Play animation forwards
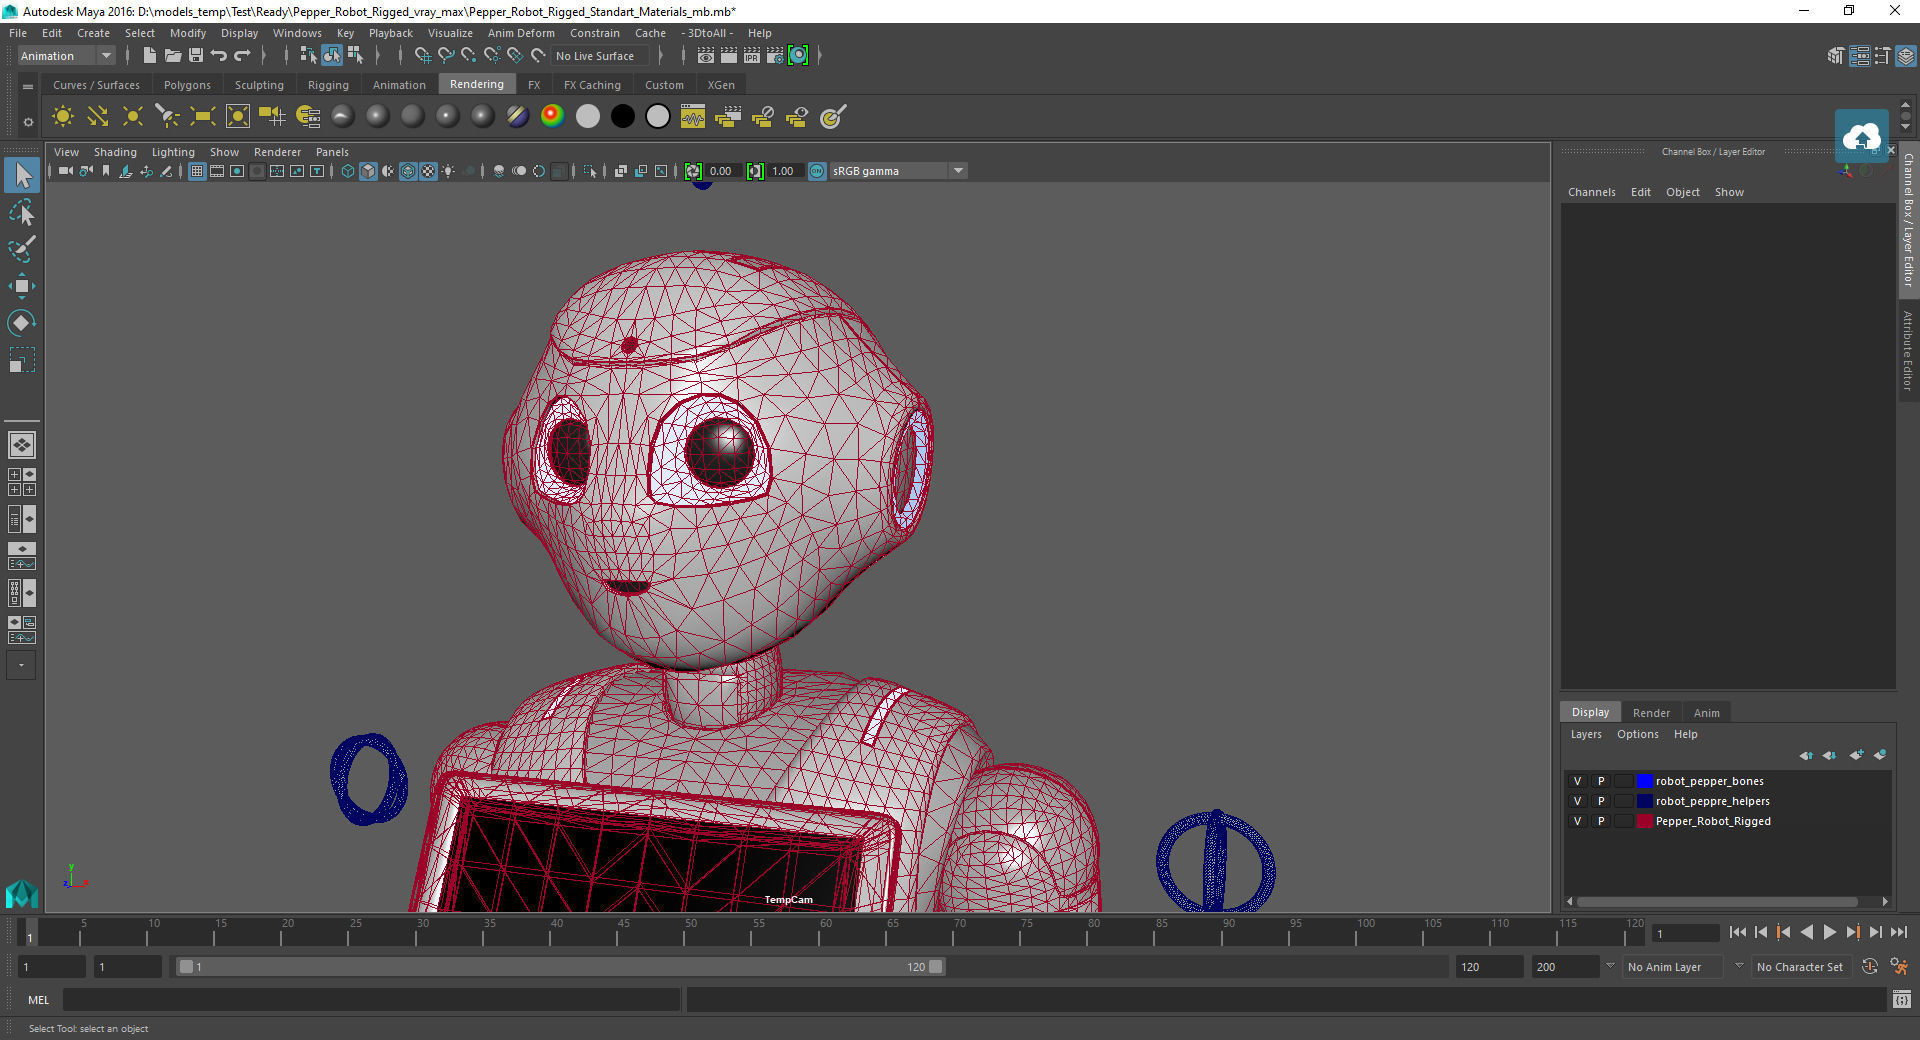The width and height of the screenshot is (1920, 1040). pyautogui.click(x=1829, y=932)
